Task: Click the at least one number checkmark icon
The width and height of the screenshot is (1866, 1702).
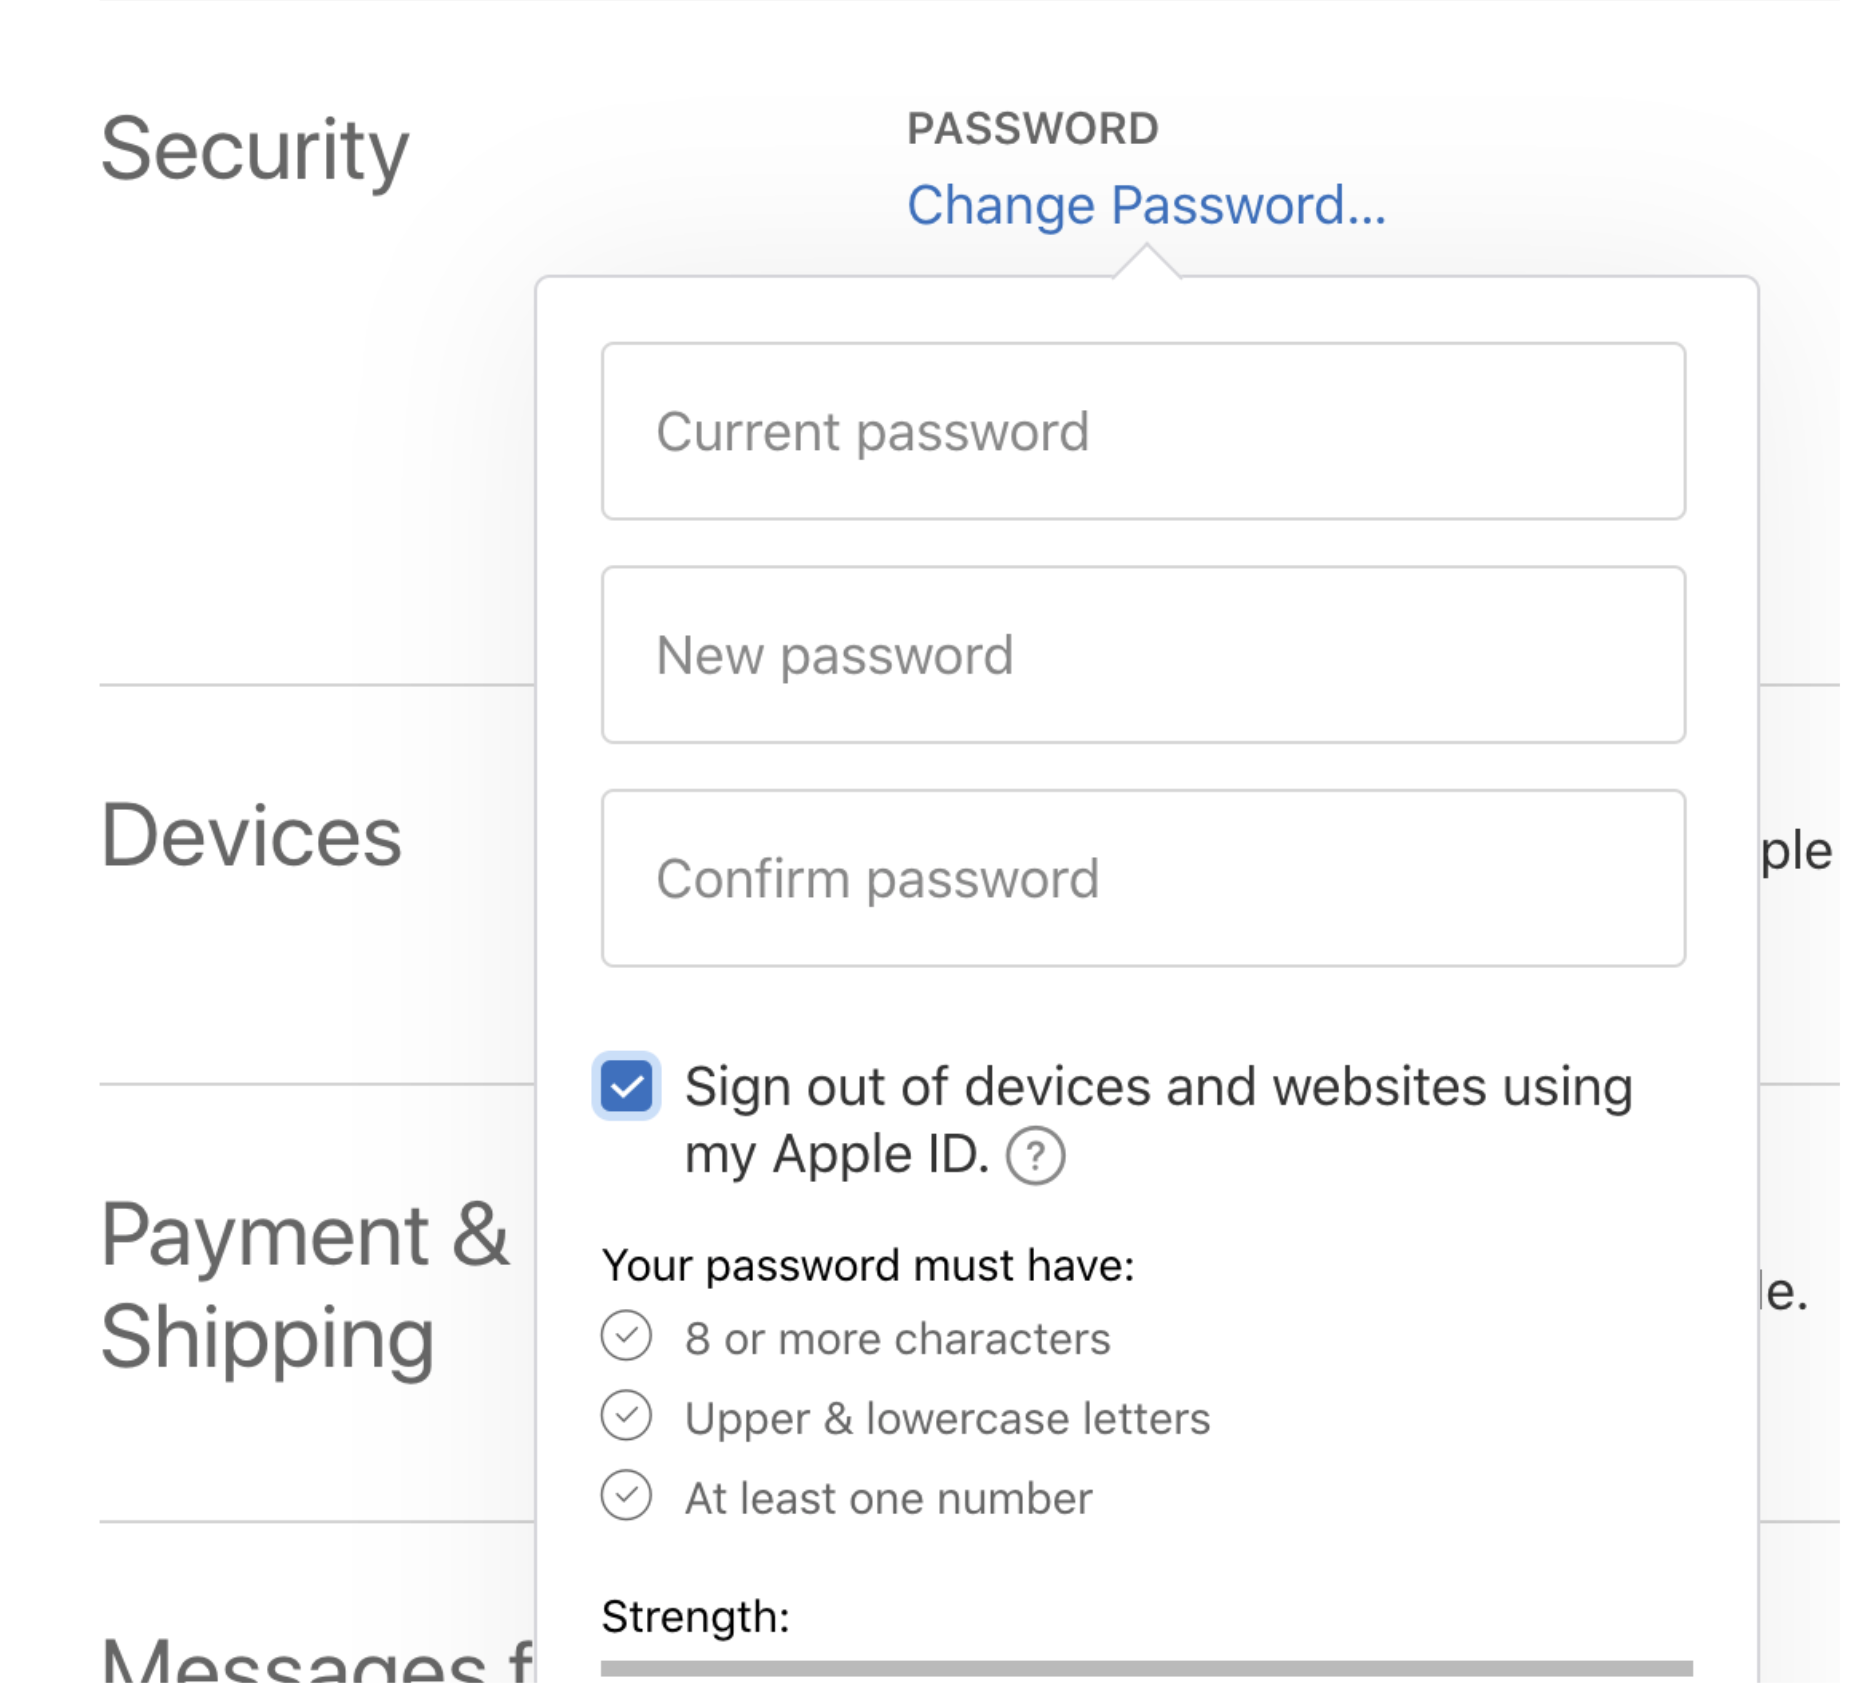Action: (627, 1496)
